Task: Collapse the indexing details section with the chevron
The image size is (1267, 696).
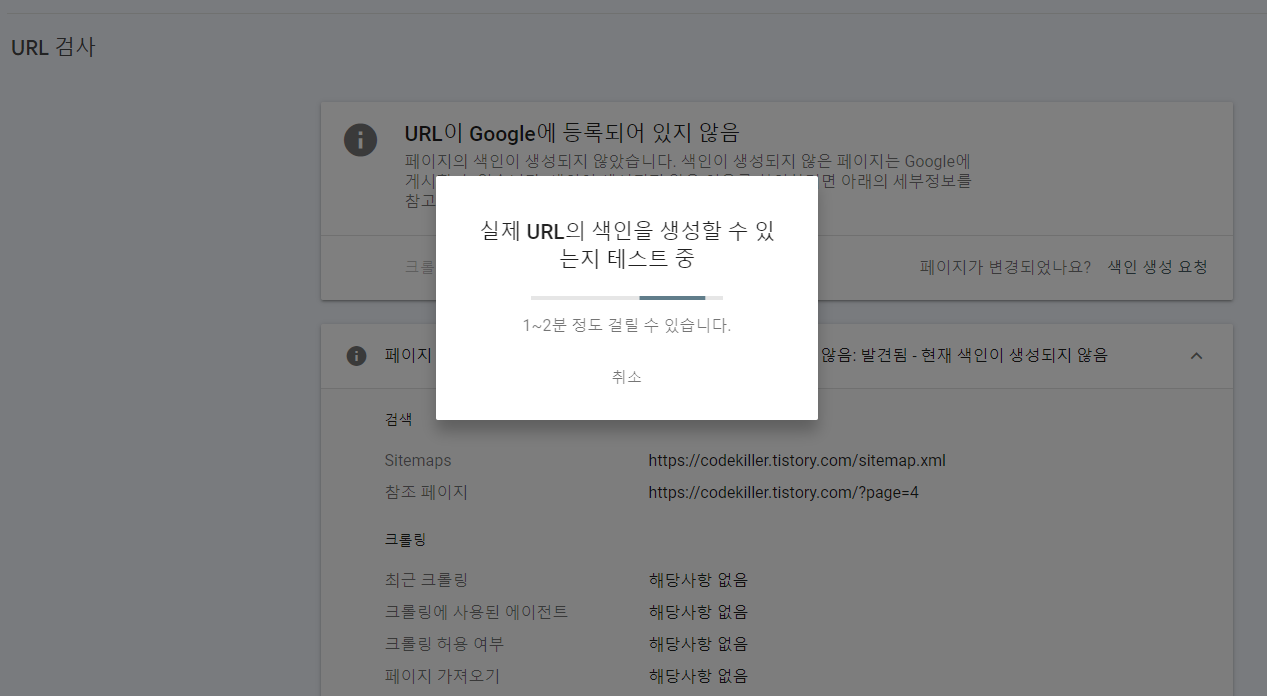Action: click(x=1196, y=355)
